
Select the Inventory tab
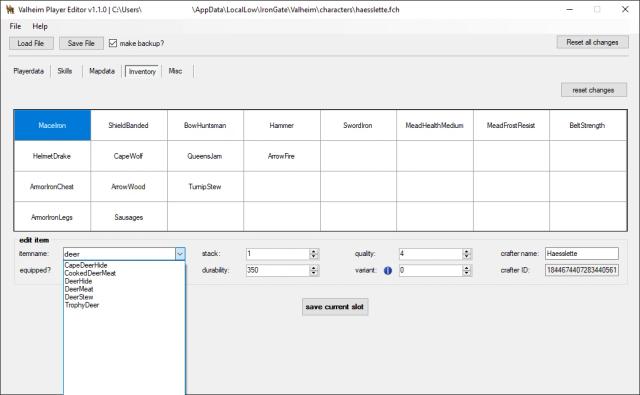142,71
